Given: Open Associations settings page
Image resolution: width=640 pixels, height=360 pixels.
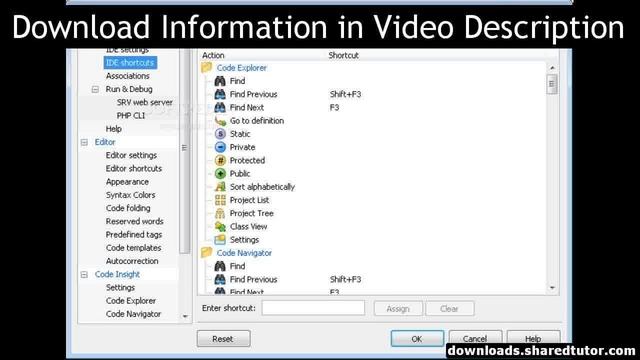Looking at the screenshot, I should (x=127, y=76).
